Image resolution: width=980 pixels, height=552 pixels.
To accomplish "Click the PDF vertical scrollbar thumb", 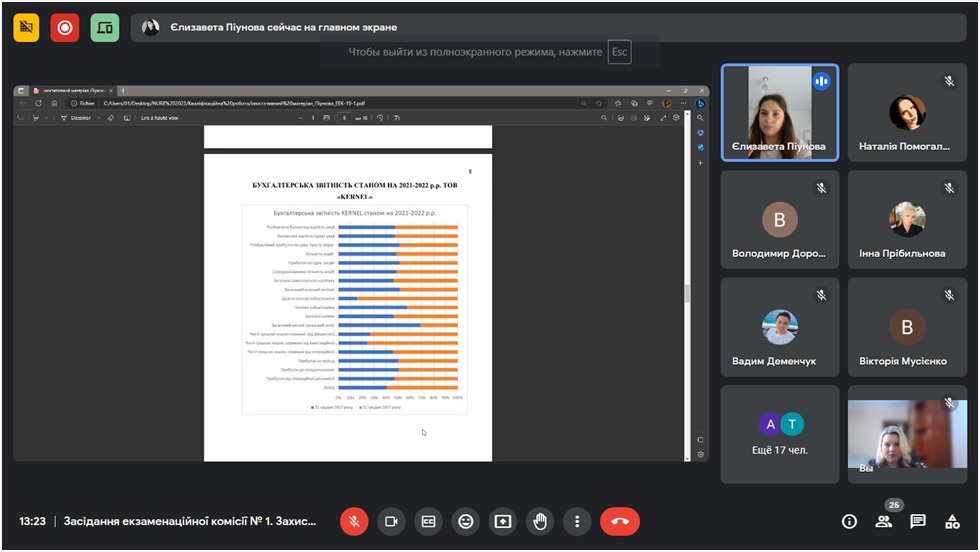I will [x=688, y=293].
